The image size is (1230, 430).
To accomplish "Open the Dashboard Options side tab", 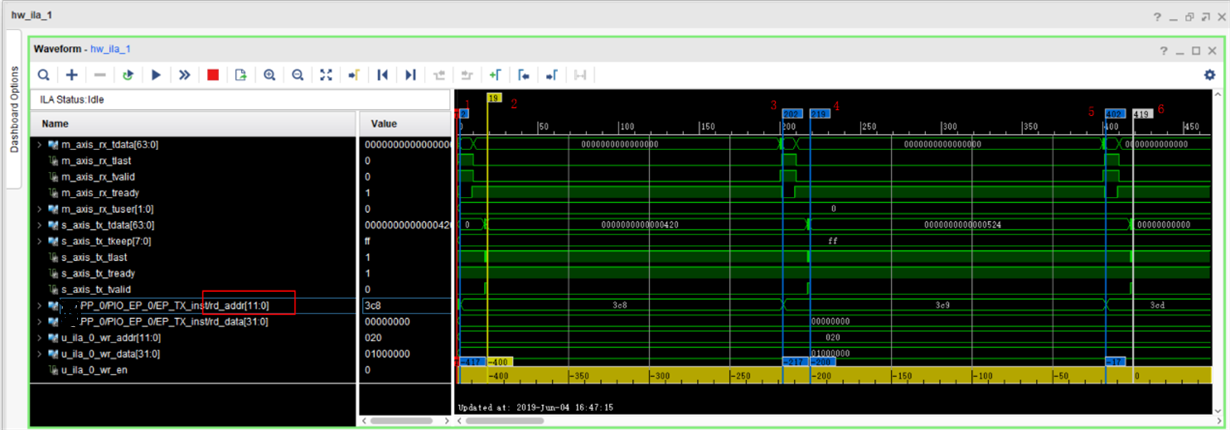I will 14,110.
